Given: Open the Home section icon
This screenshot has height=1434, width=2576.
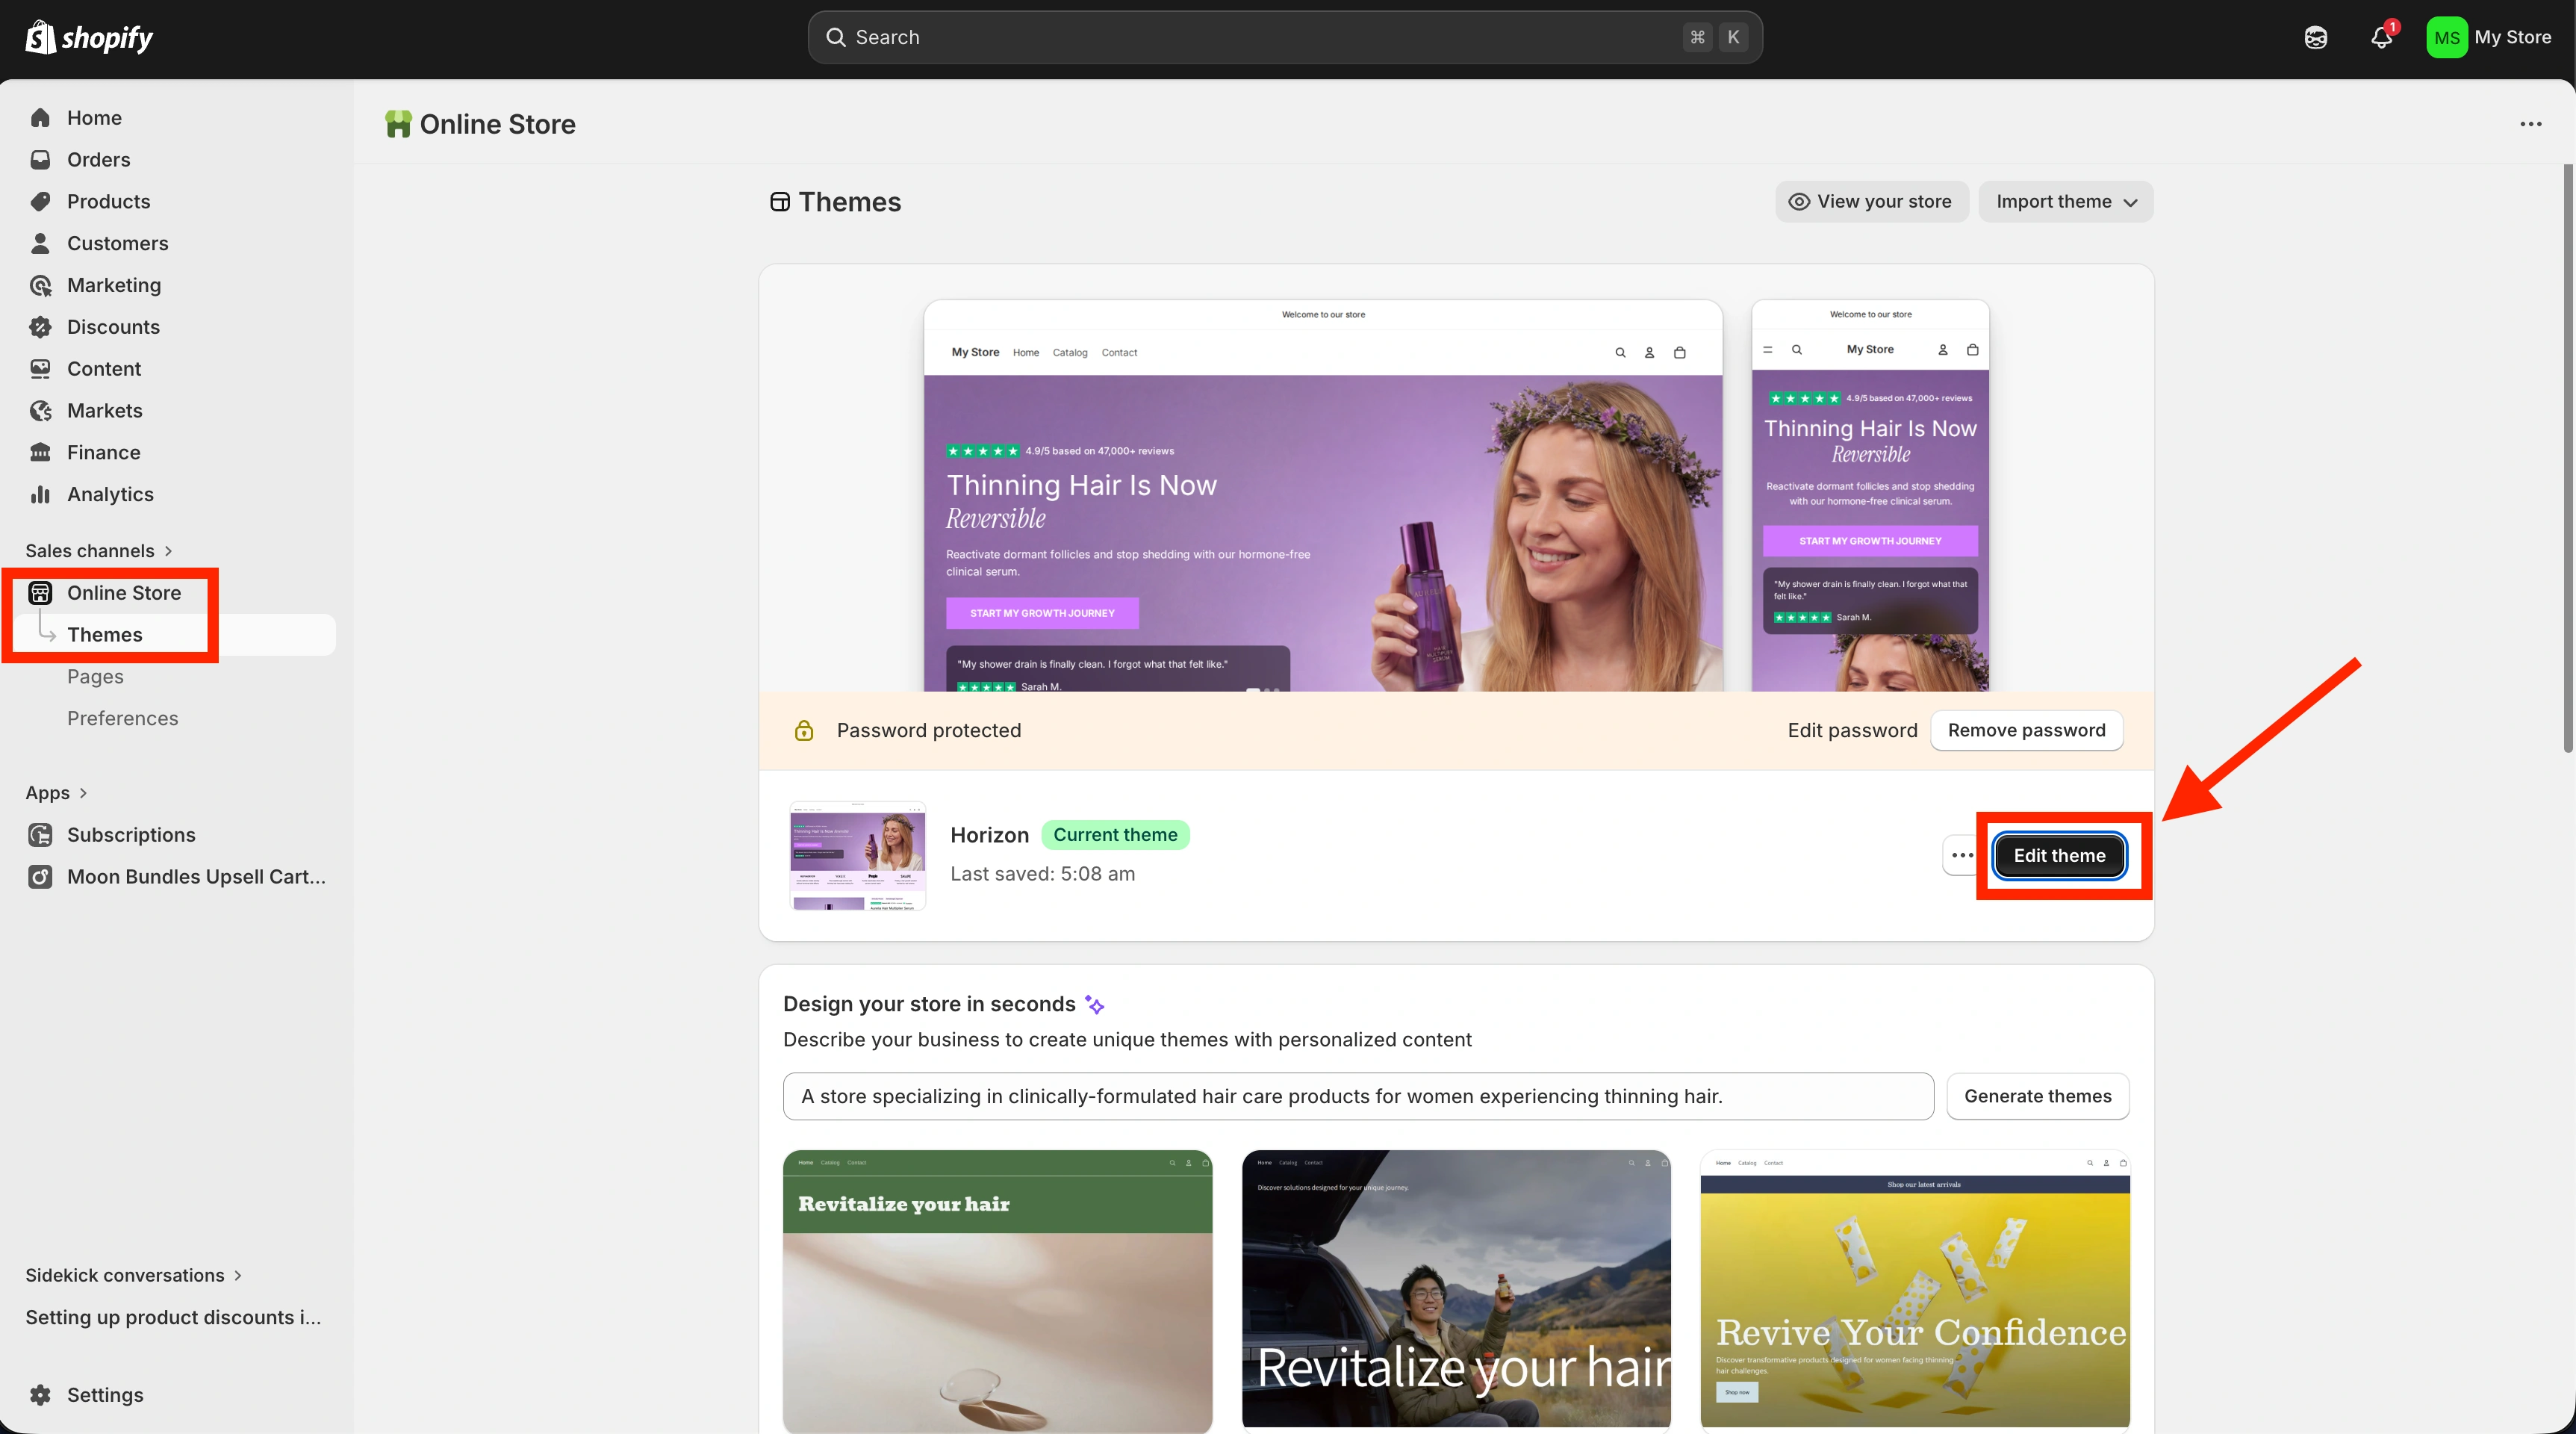Looking at the screenshot, I should 40,117.
